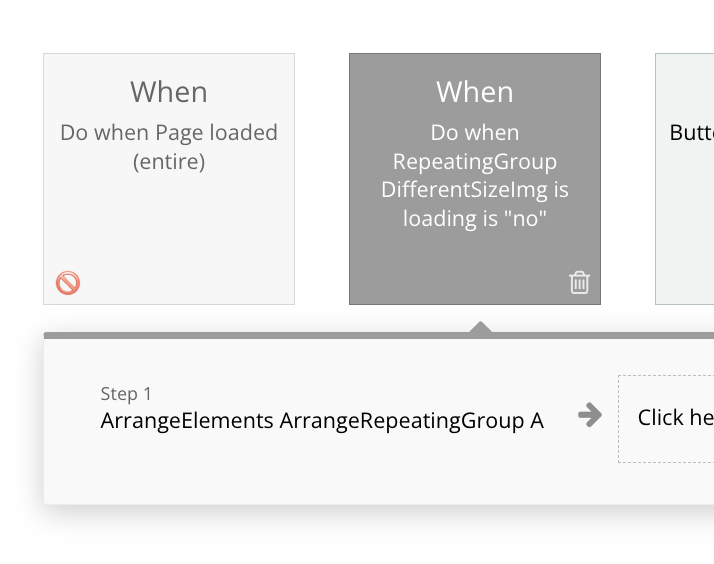This screenshot has width=714, height=564.
Task: Click the red disabled icon on Page loaded event
Action: pos(68,283)
